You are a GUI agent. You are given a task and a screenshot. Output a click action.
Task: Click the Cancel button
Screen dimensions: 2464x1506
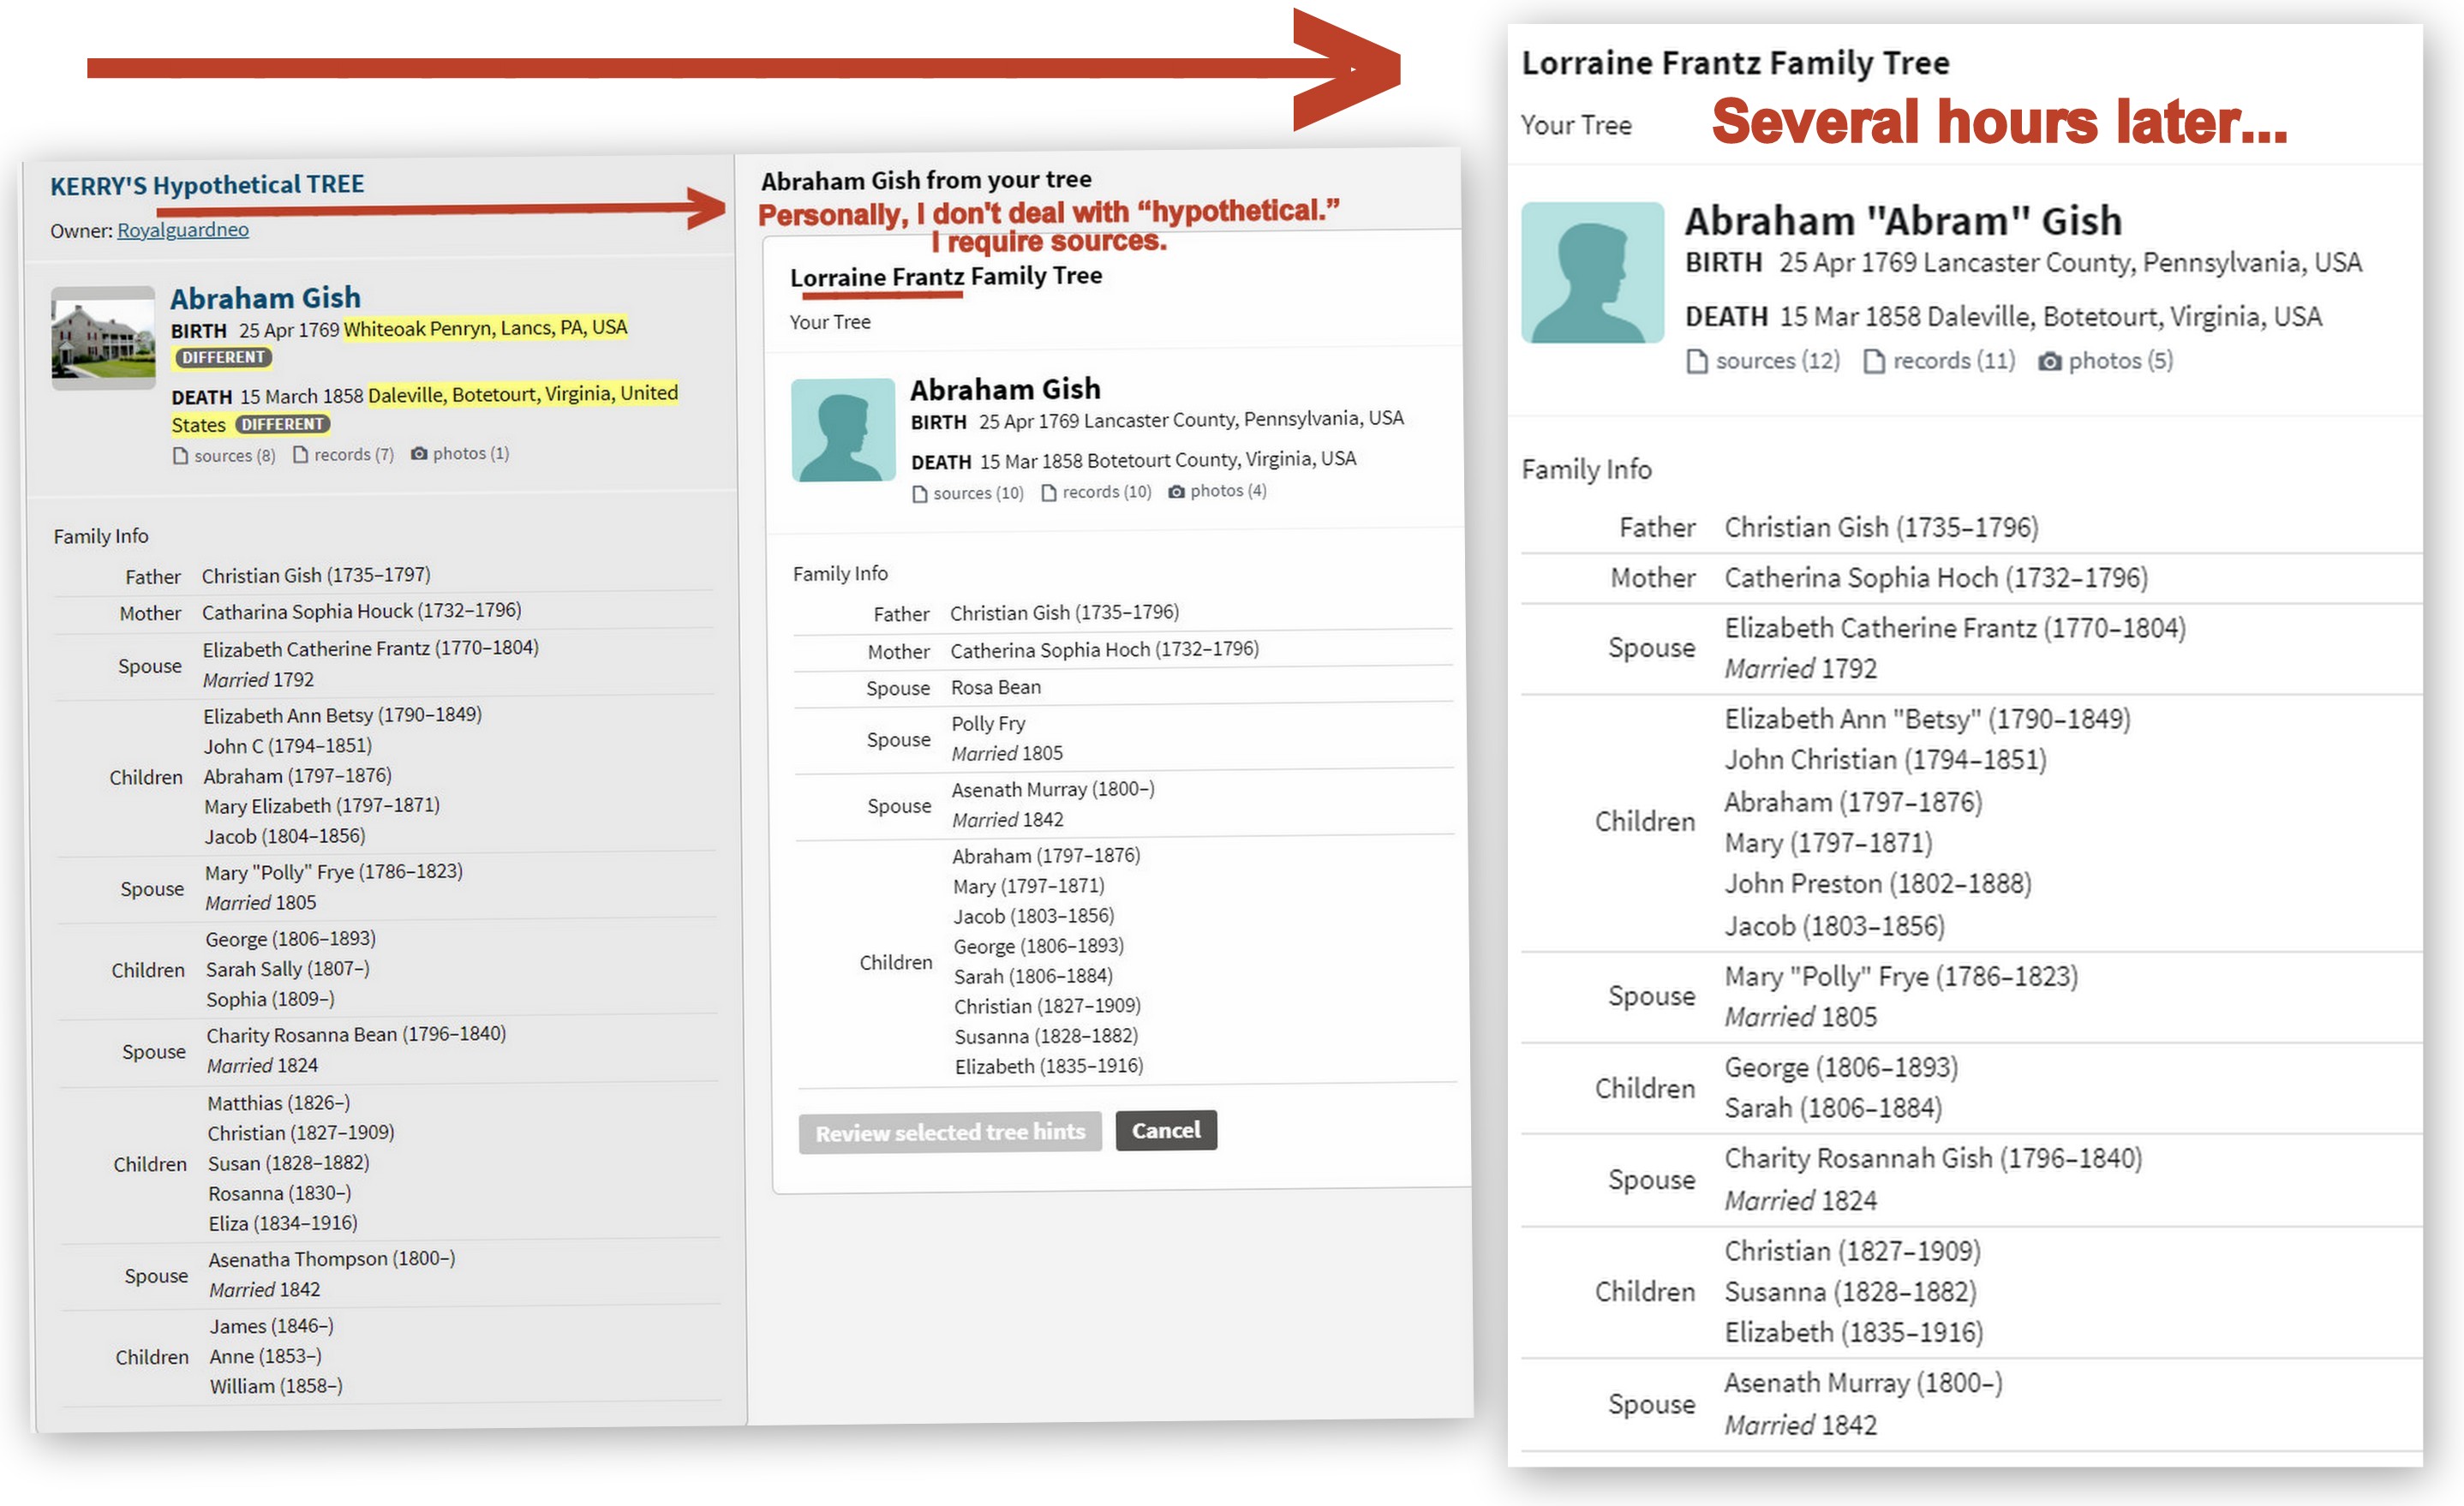click(x=1165, y=1130)
